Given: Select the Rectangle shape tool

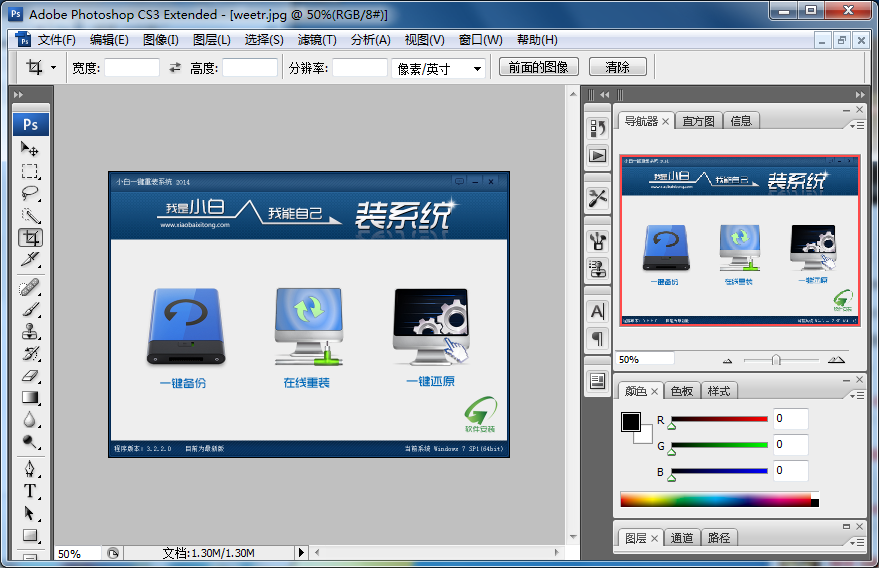Looking at the screenshot, I should click(x=30, y=535).
